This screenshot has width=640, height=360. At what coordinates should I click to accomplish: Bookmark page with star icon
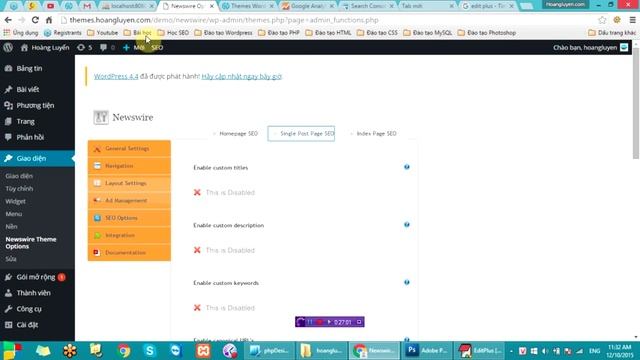pos(602,20)
